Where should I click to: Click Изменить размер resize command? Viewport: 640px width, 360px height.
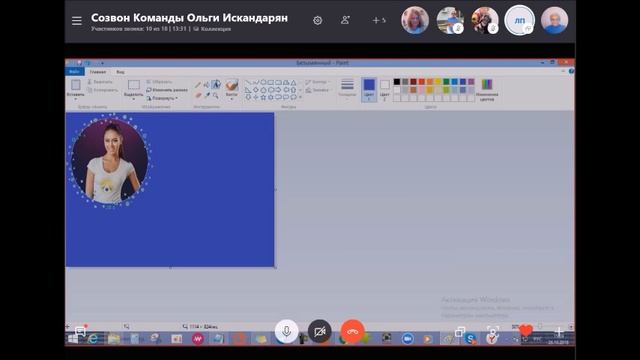point(167,90)
